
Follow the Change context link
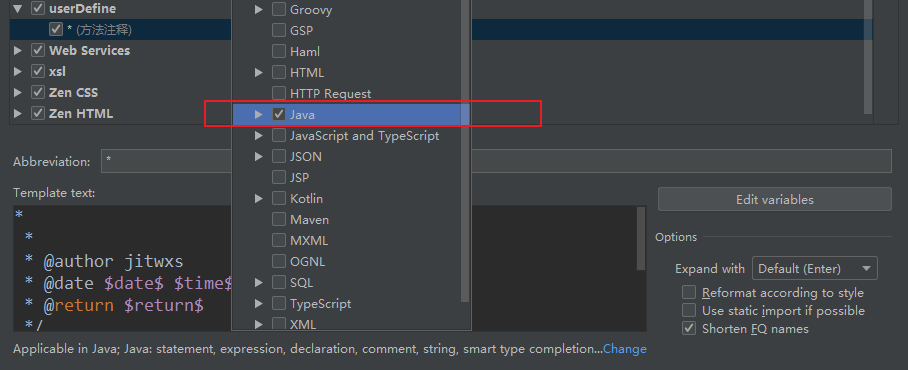(625, 349)
